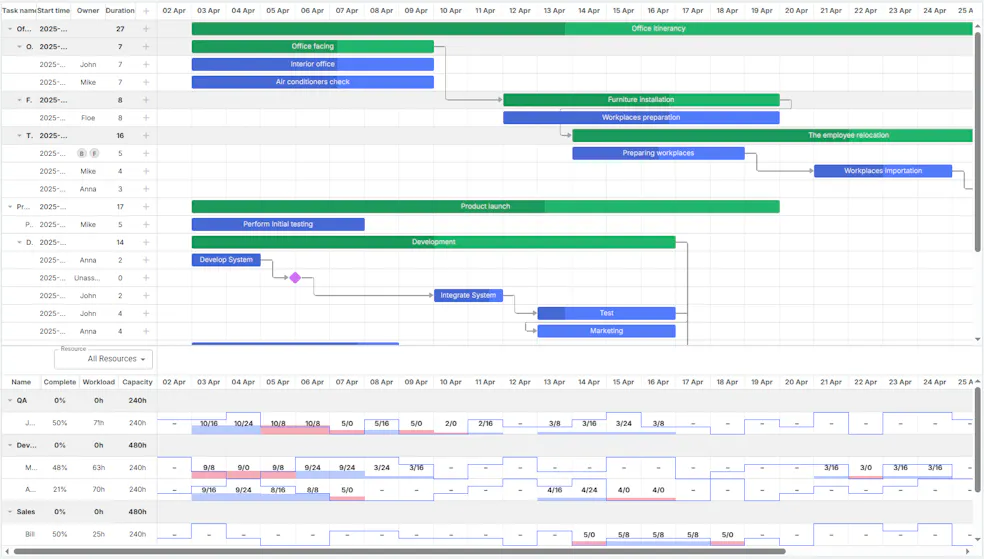Click the 16 Apr date in Gantt header

[658, 11]
